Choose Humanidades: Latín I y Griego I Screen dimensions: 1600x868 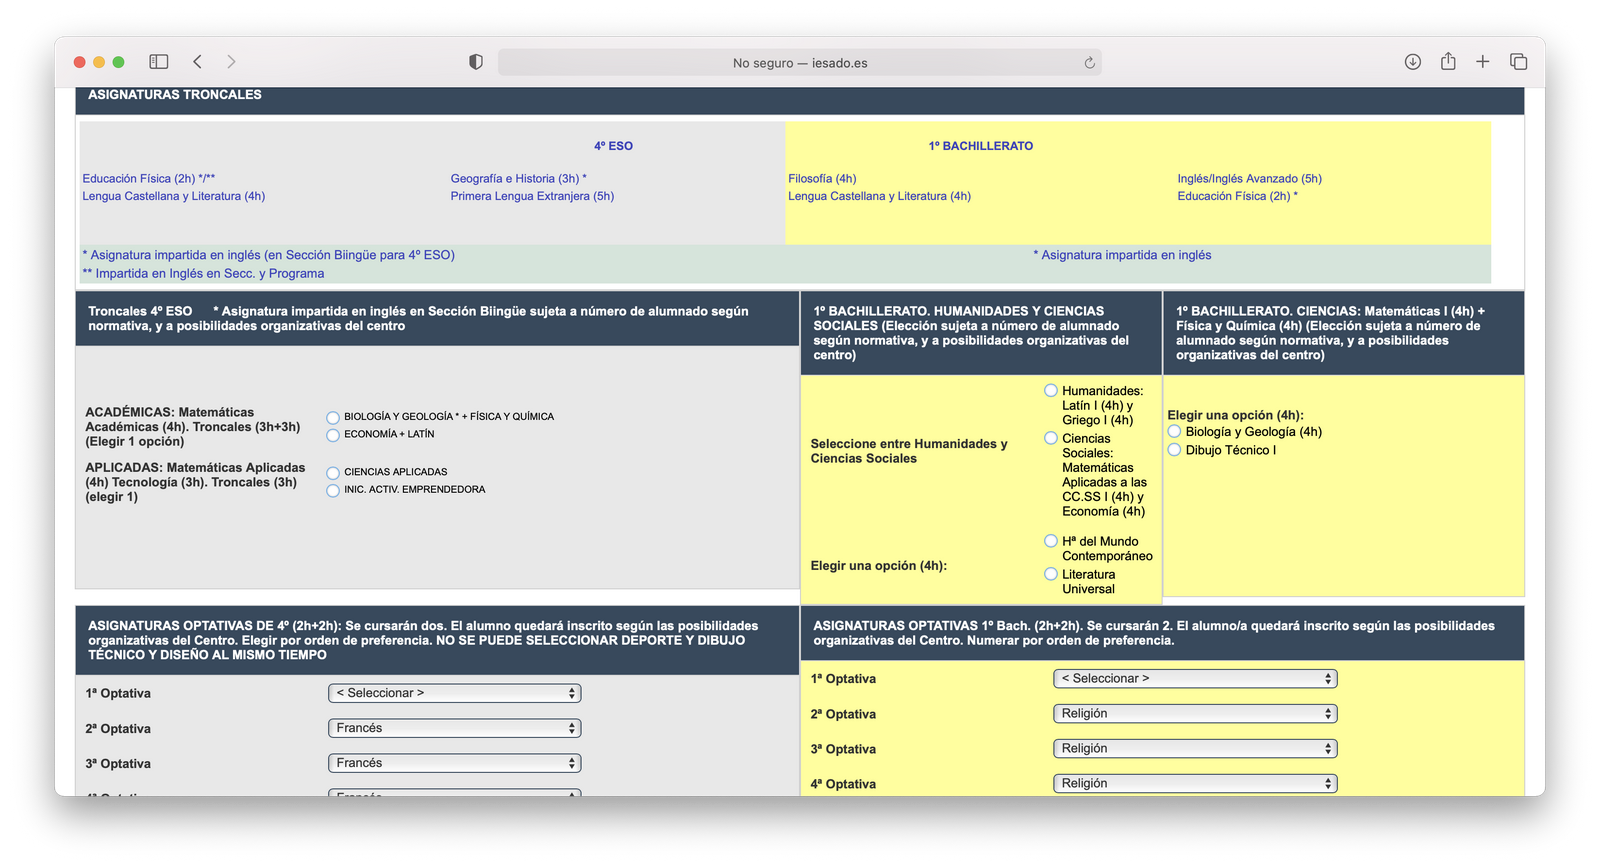point(1051,391)
